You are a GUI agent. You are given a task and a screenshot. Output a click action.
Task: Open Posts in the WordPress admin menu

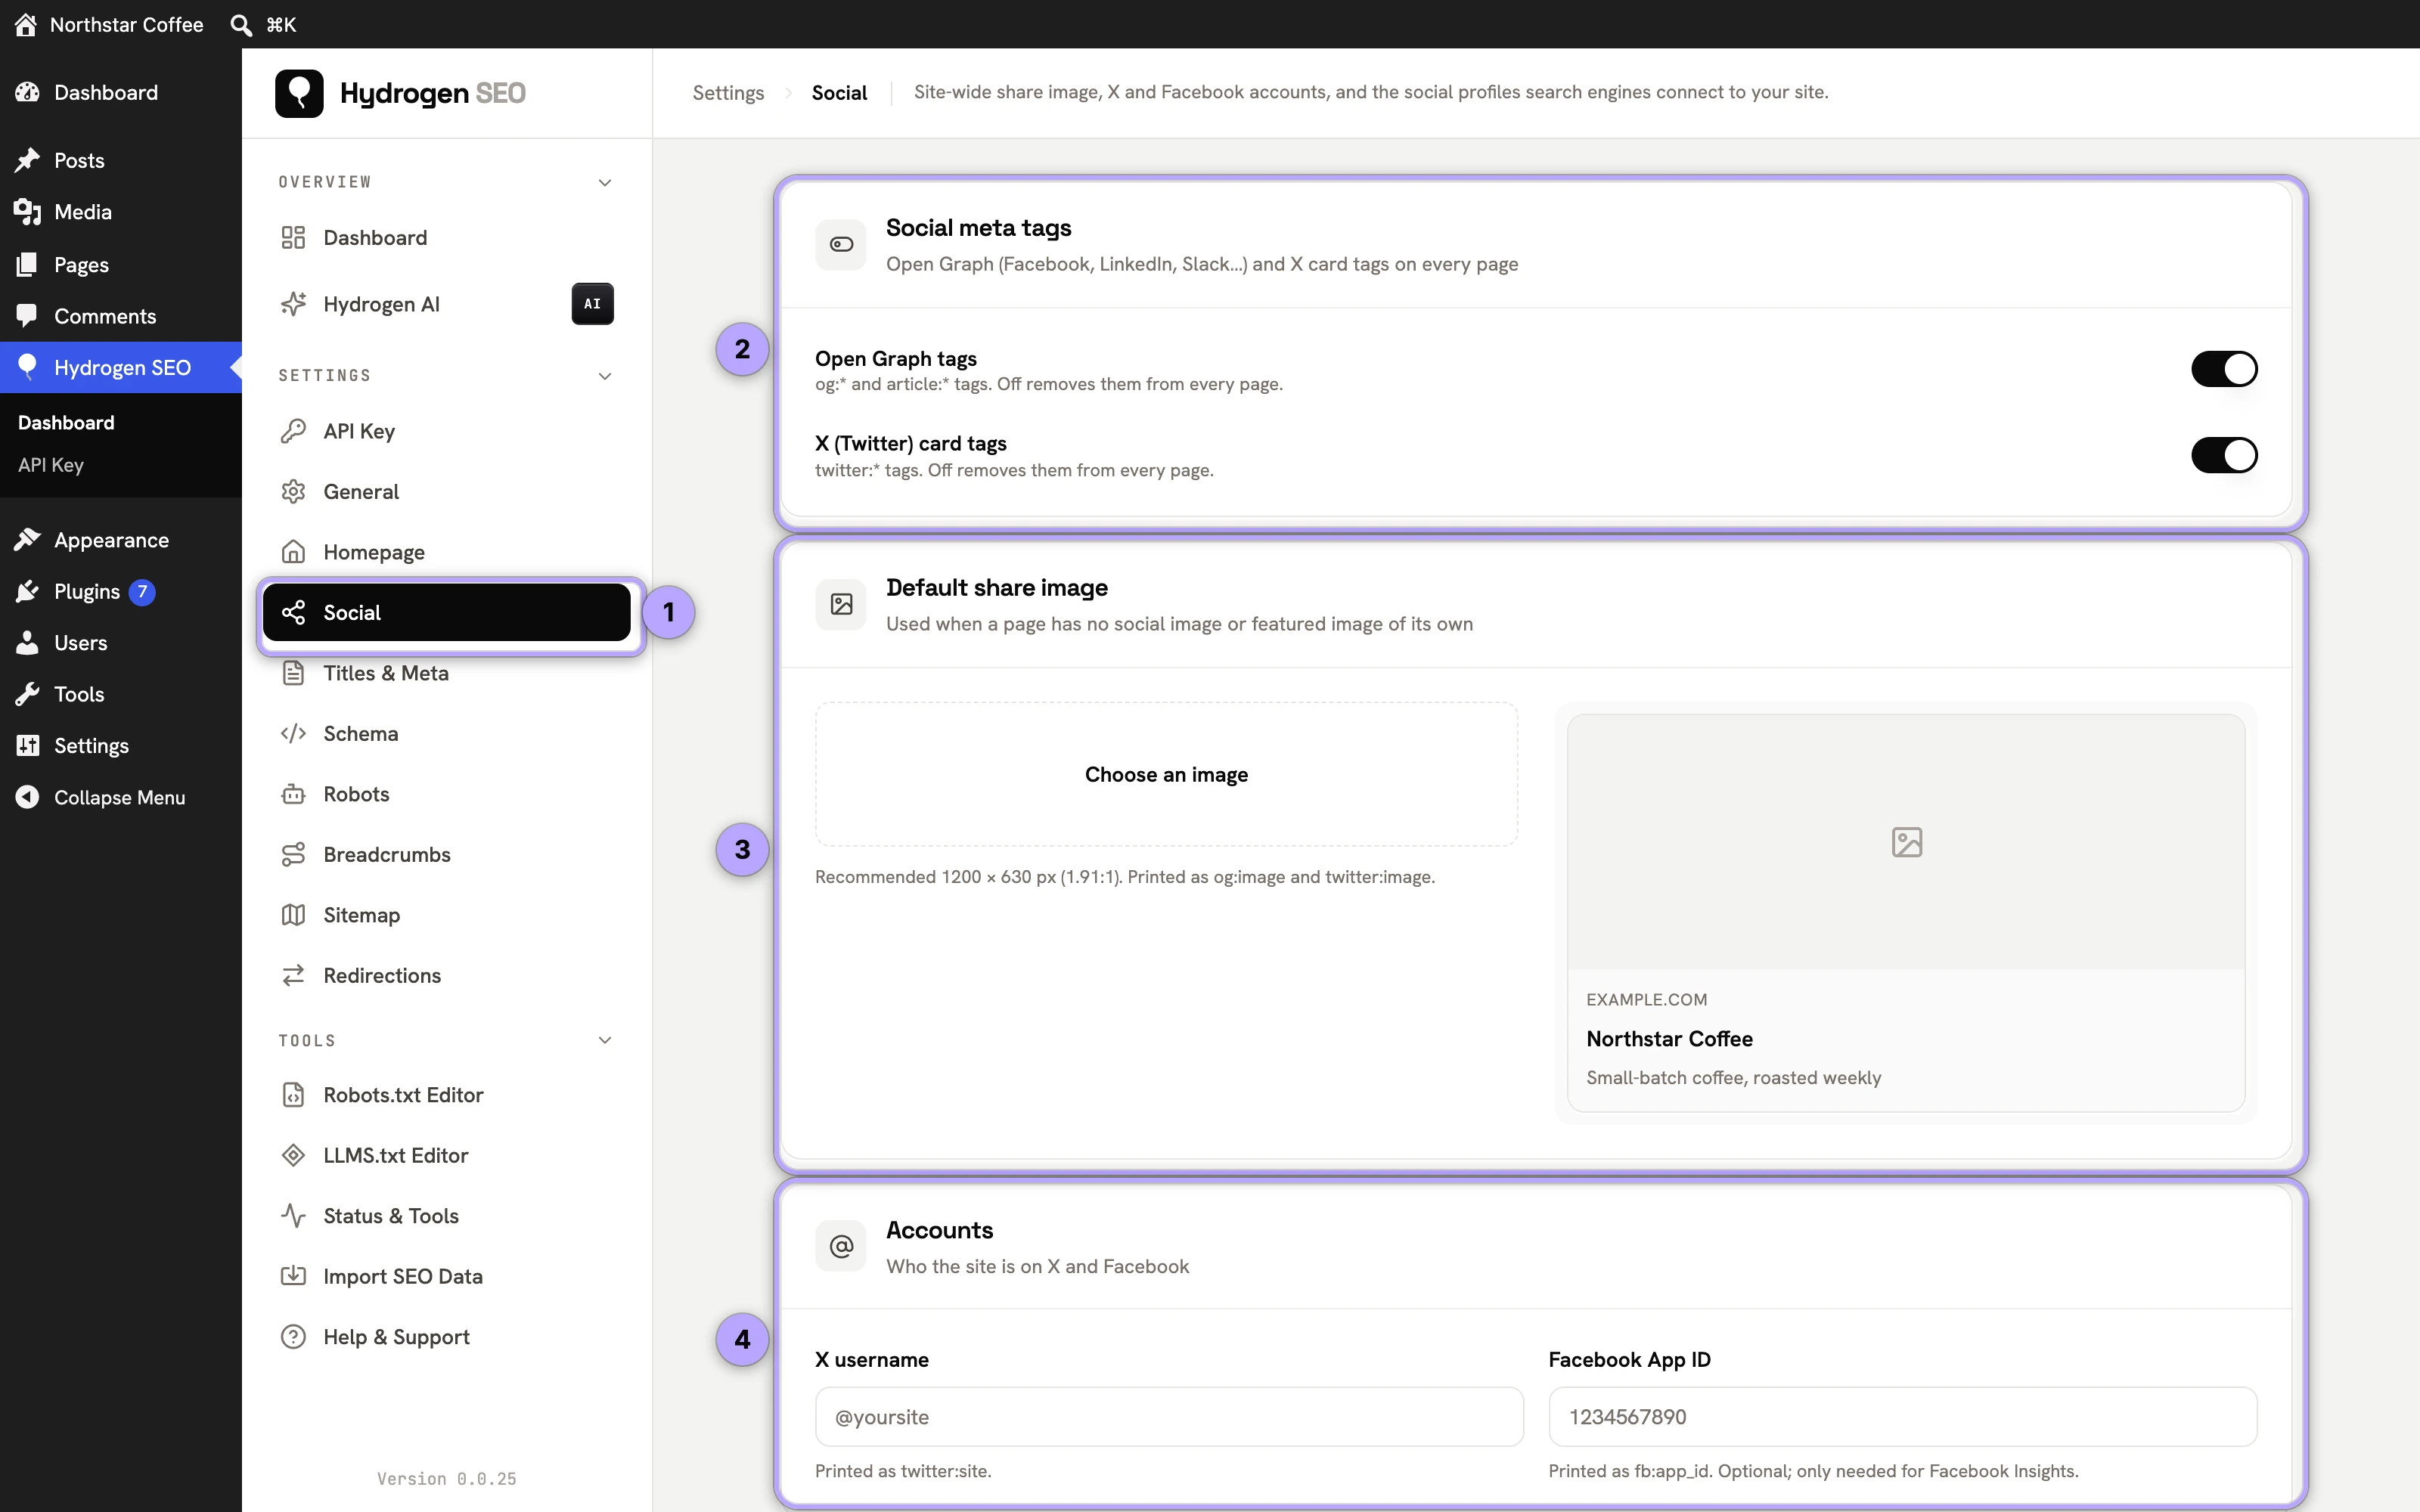pos(121,160)
